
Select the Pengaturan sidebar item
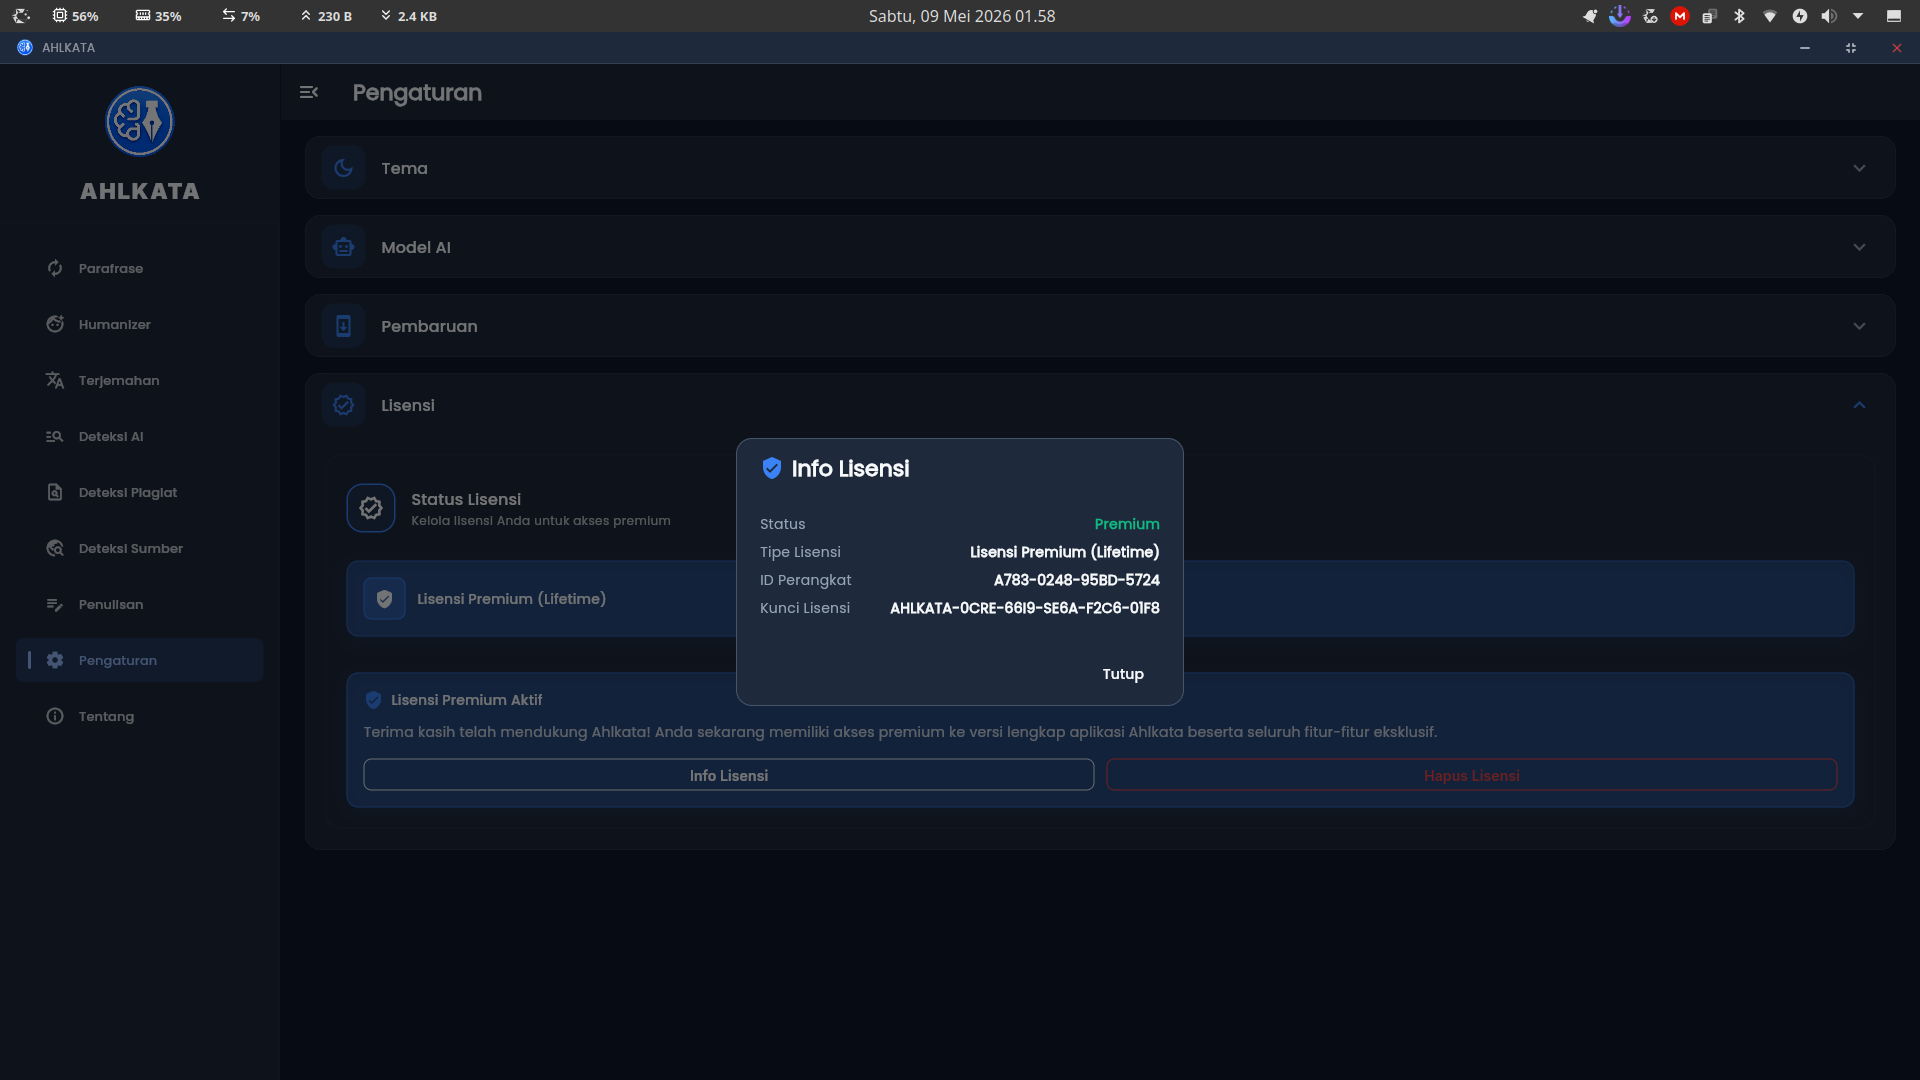pyautogui.click(x=140, y=660)
